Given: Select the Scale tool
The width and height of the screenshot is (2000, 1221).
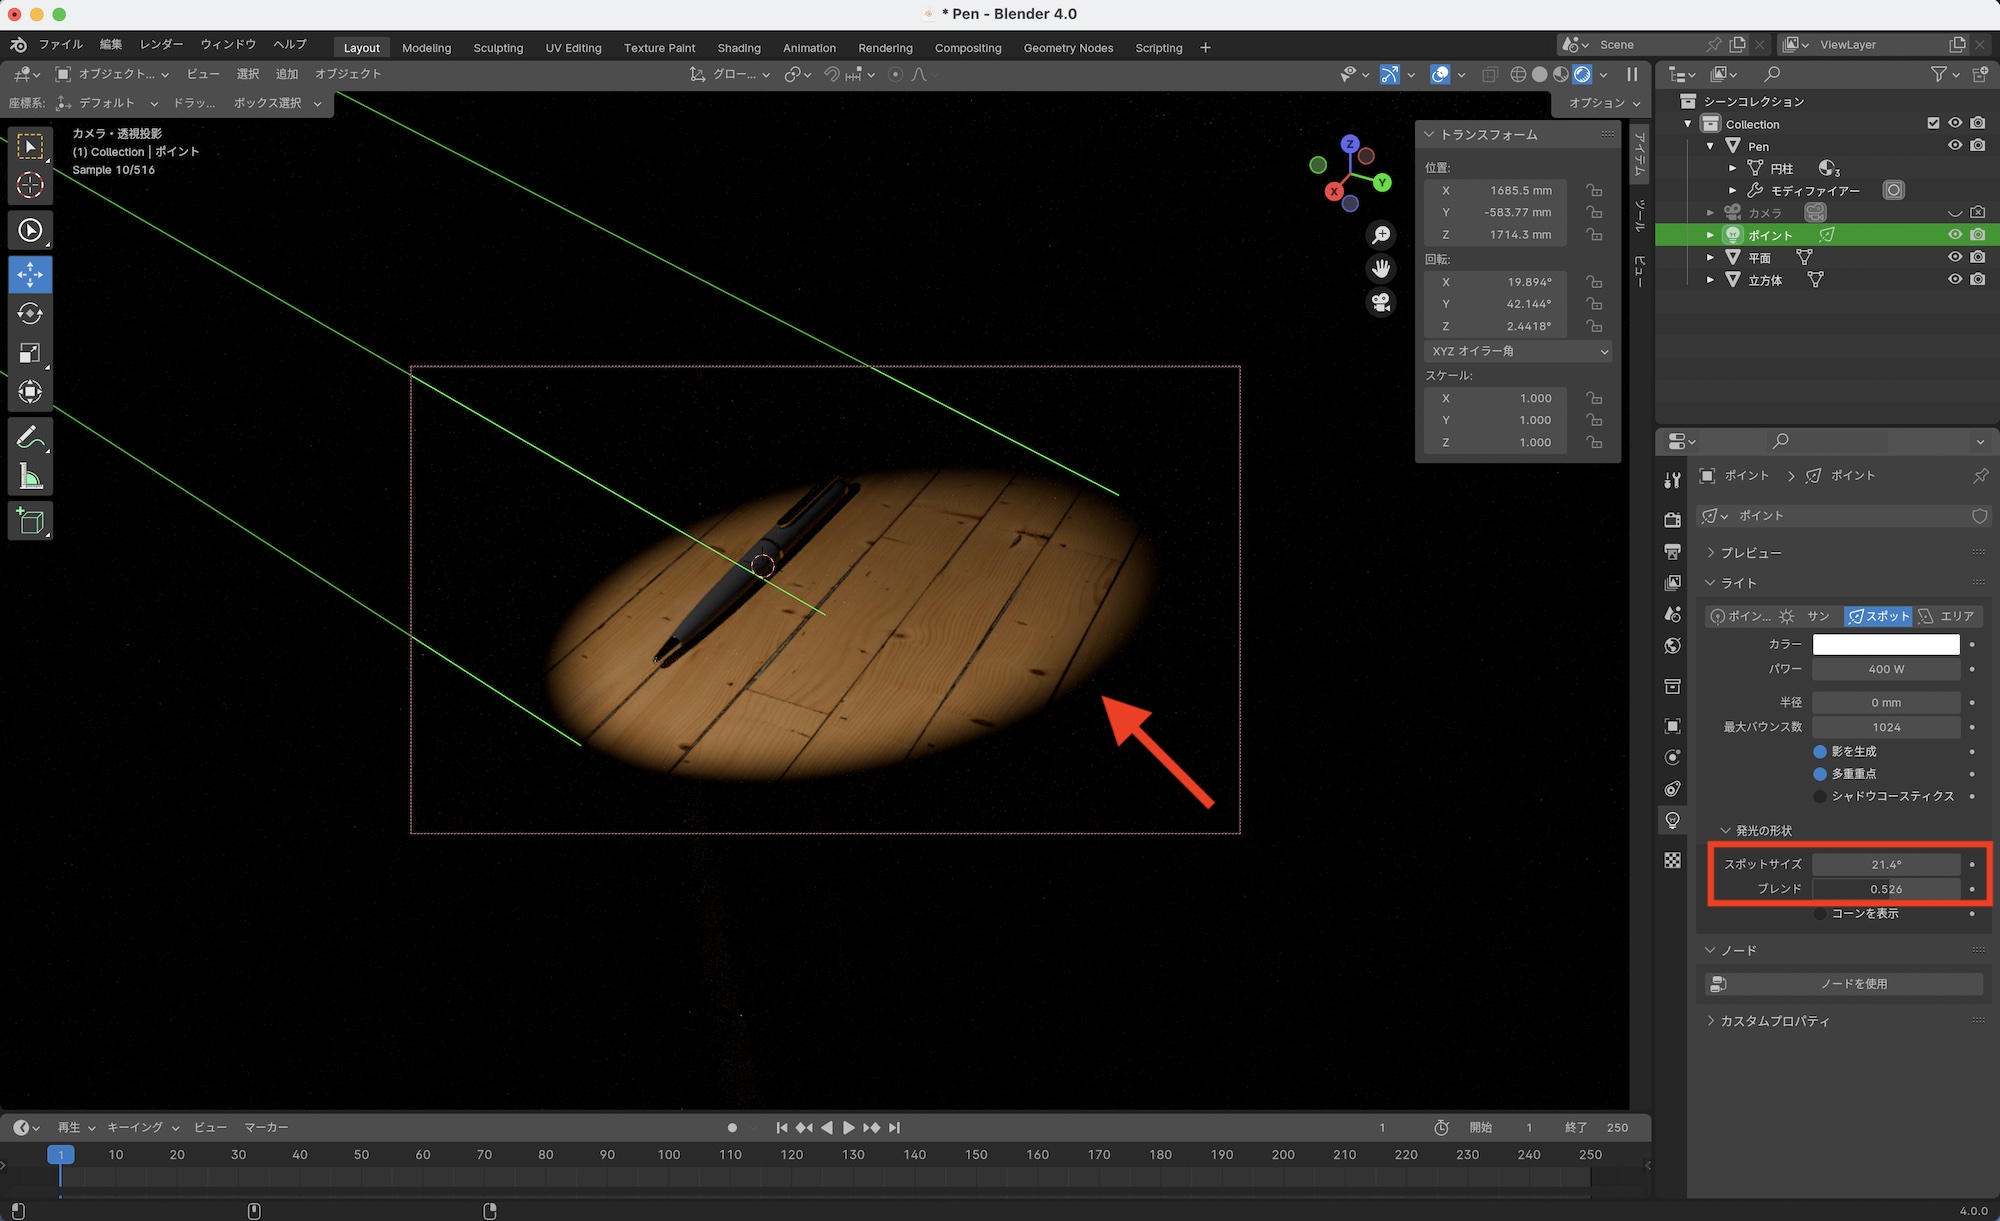Looking at the screenshot, I should 30,353.
